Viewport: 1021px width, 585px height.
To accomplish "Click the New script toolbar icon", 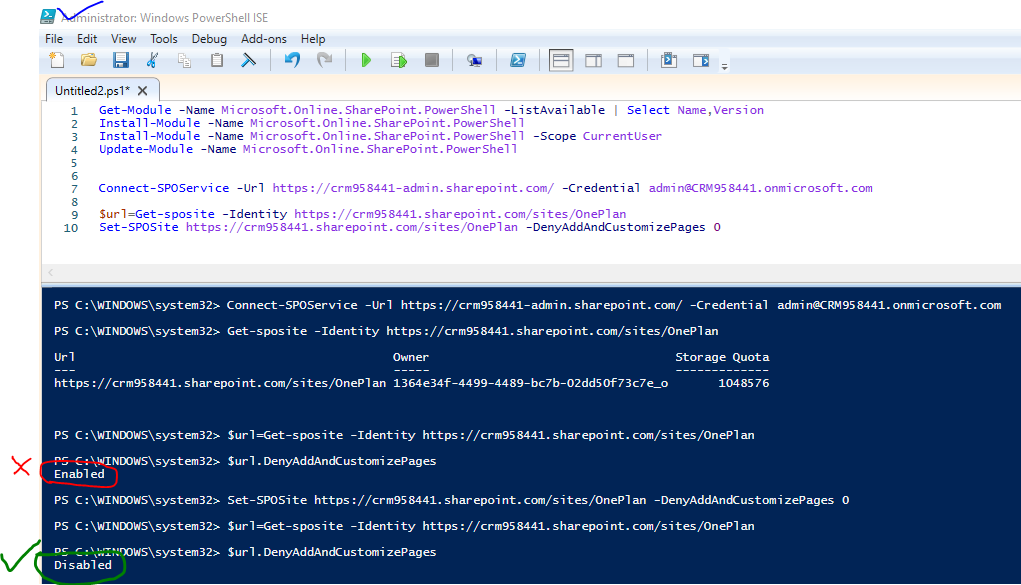I will pyautogui.click(x=57, y=61).
